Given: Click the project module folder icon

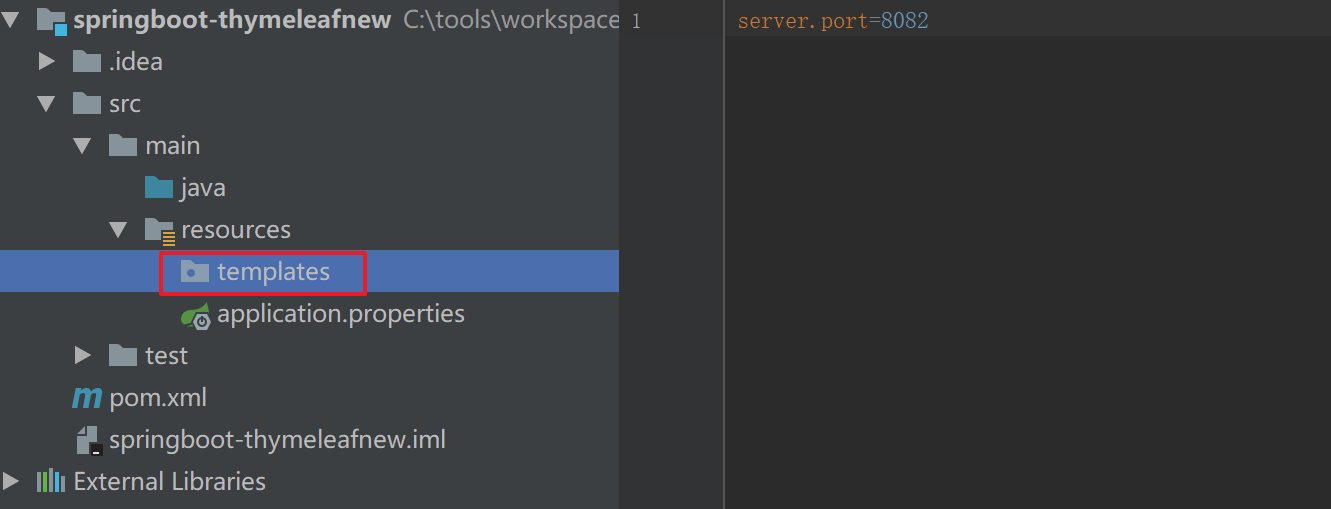Looking at the screenshot, I should tap(50, 20).
